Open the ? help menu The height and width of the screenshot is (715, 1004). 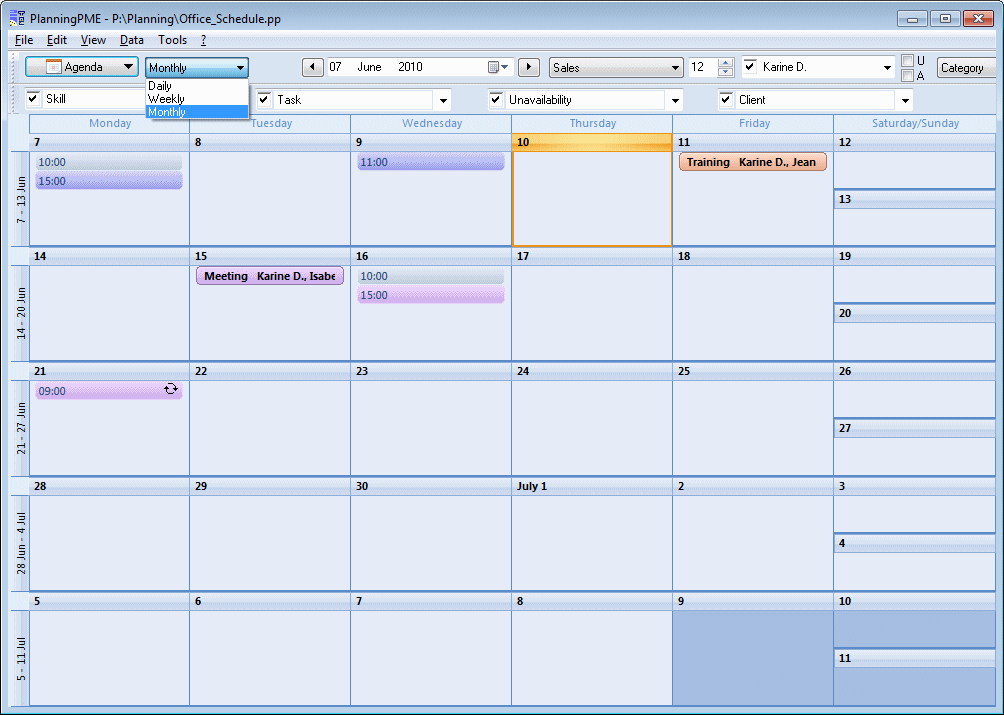click(x=203, y=40)
